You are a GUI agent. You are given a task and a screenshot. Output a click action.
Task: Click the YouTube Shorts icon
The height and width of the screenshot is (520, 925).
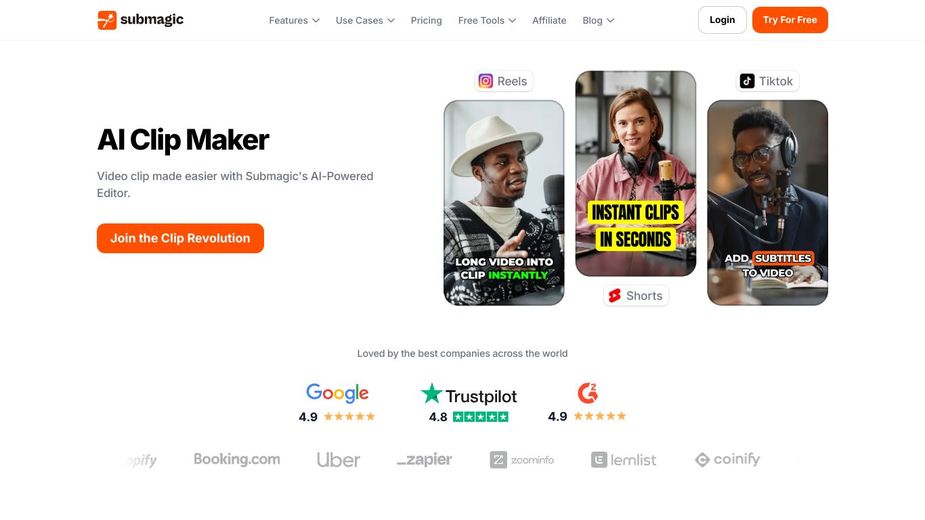pos(615,295)
